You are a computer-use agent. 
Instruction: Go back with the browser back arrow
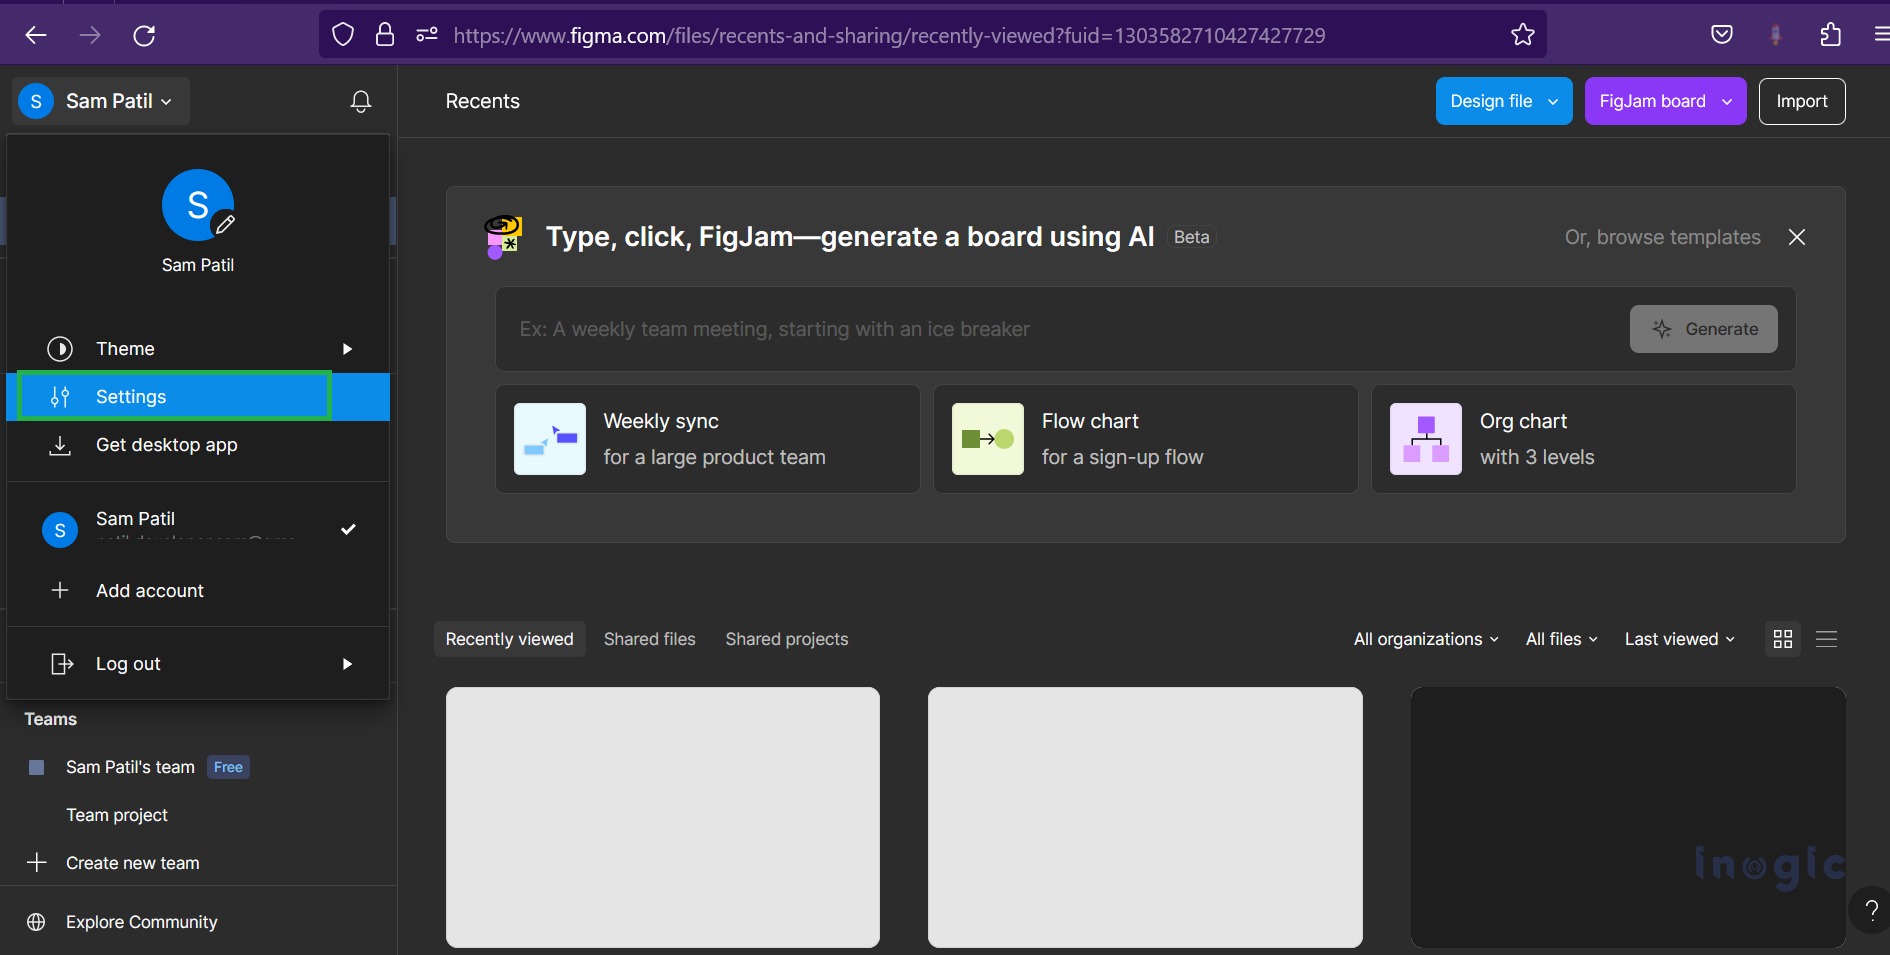coord(36,36)
